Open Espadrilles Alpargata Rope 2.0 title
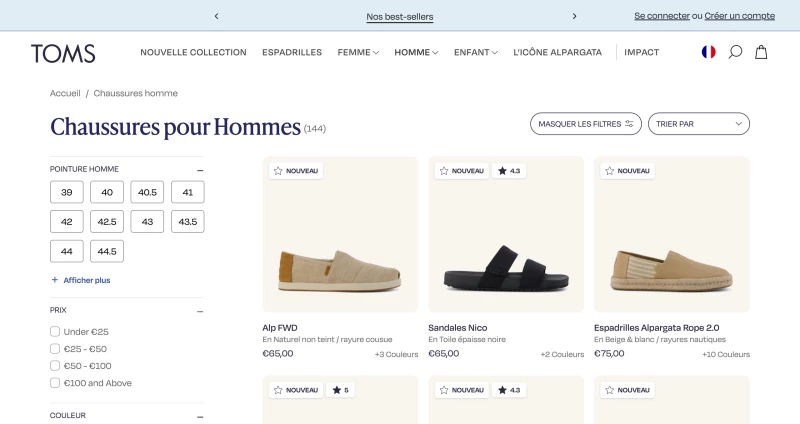The image size is (800, 424). tap(657, 328)
